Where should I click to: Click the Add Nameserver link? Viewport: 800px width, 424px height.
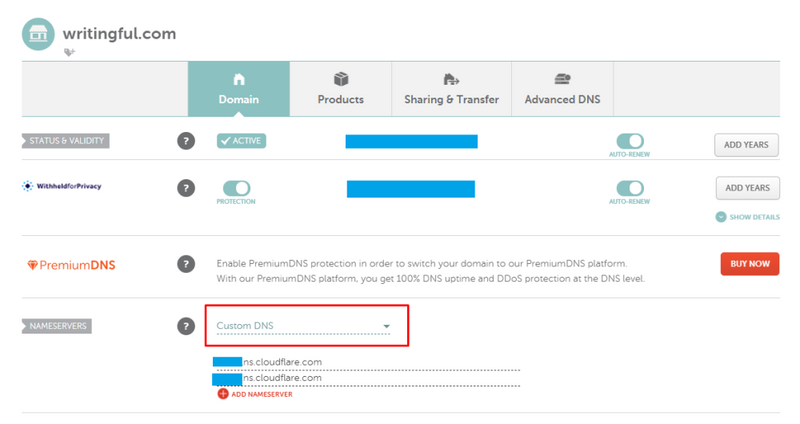262,394
